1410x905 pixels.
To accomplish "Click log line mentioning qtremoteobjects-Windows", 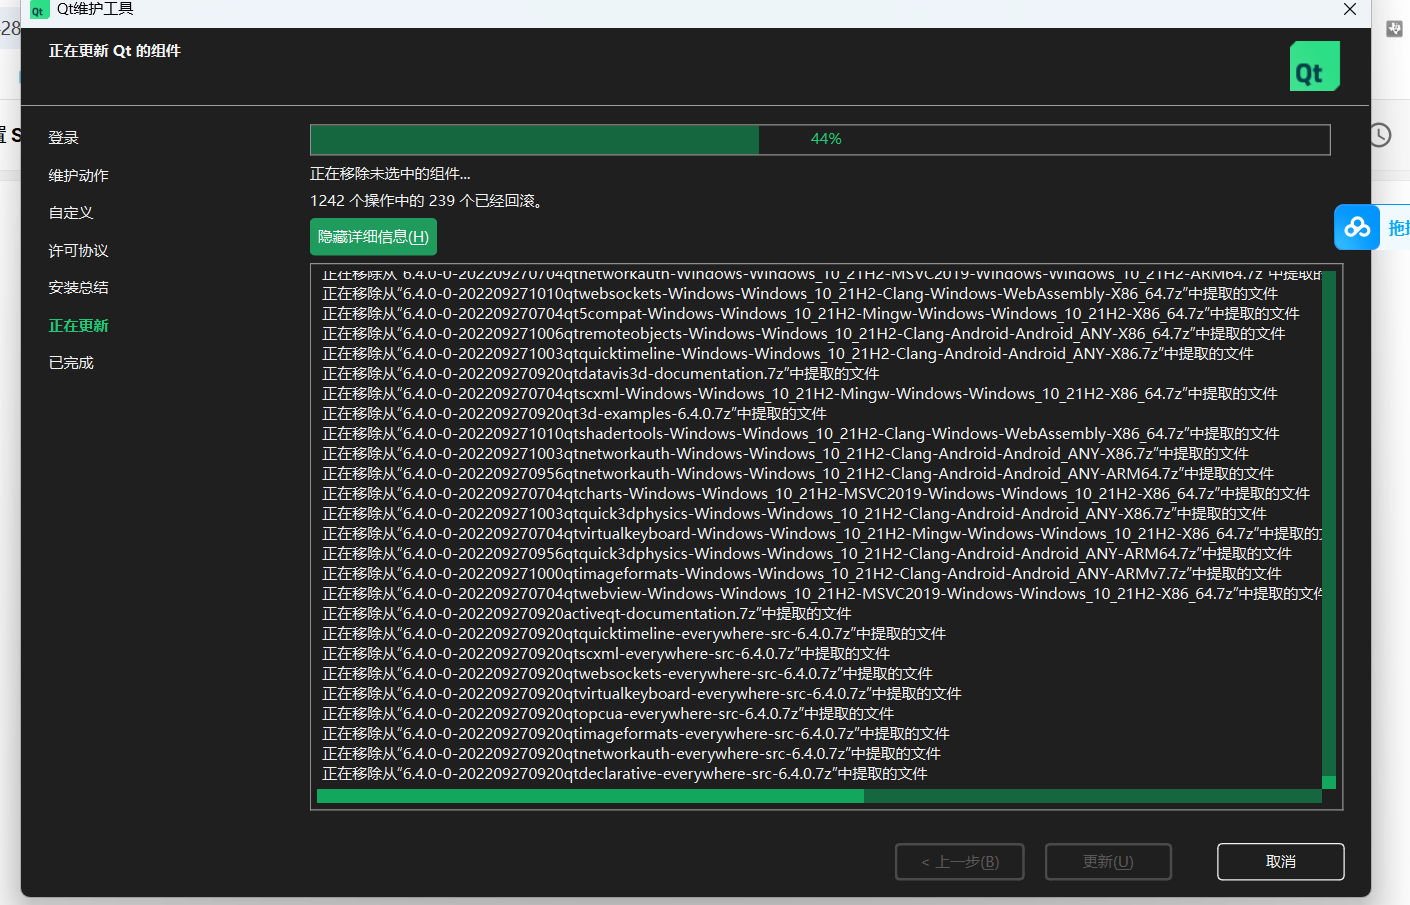I will 804,334.
